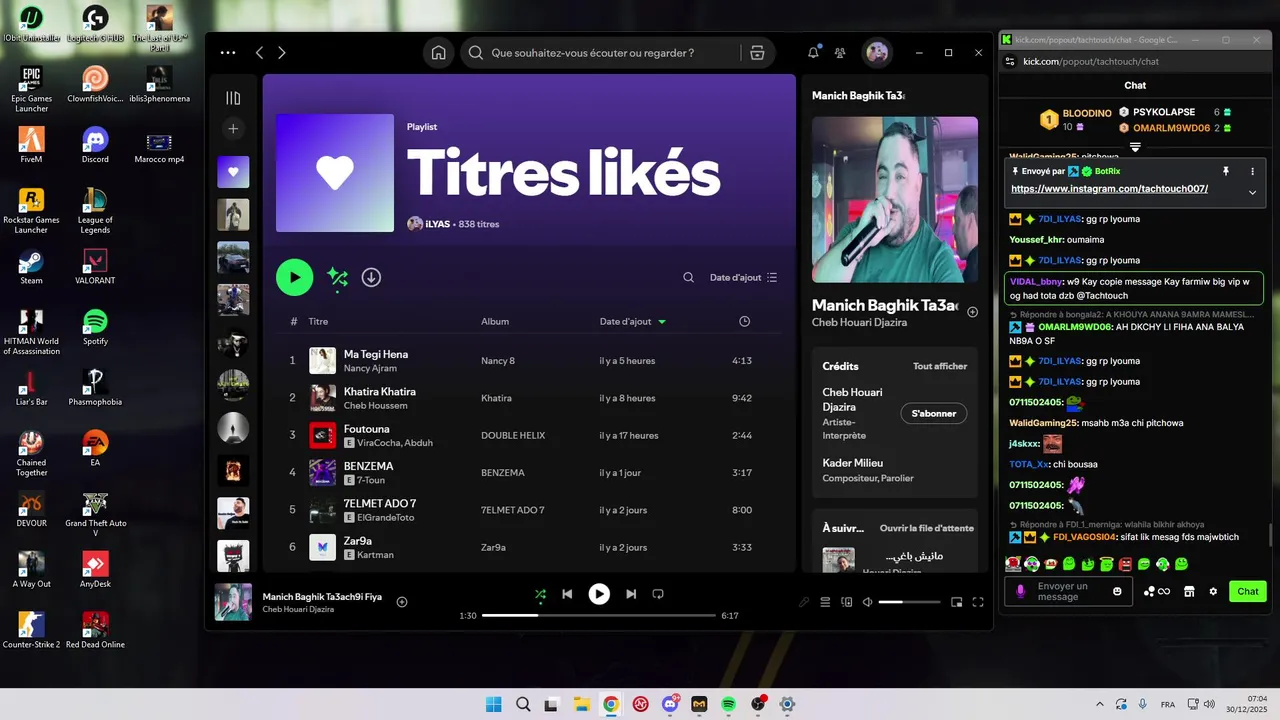Viewport: 1280px width, 720px height.
Task: Go back with the left arrow
Action: click(x=259, y=53)
